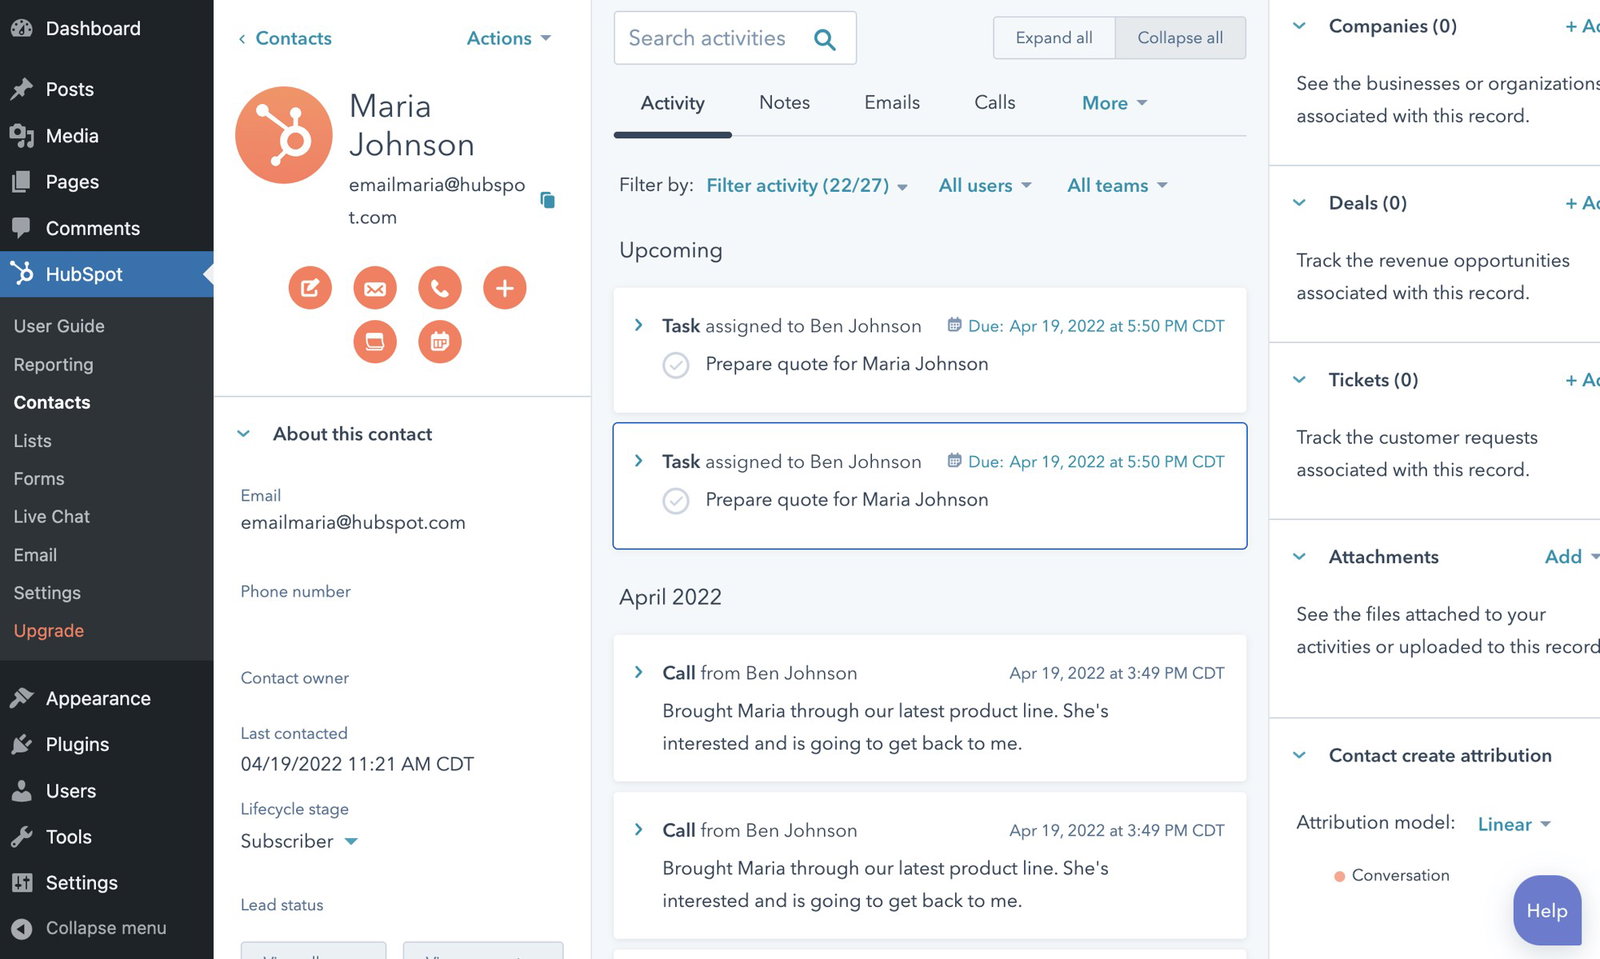Screen dimensions: 1600x959
Task: Open the Notes tab
Action: [x=784, y=102]
